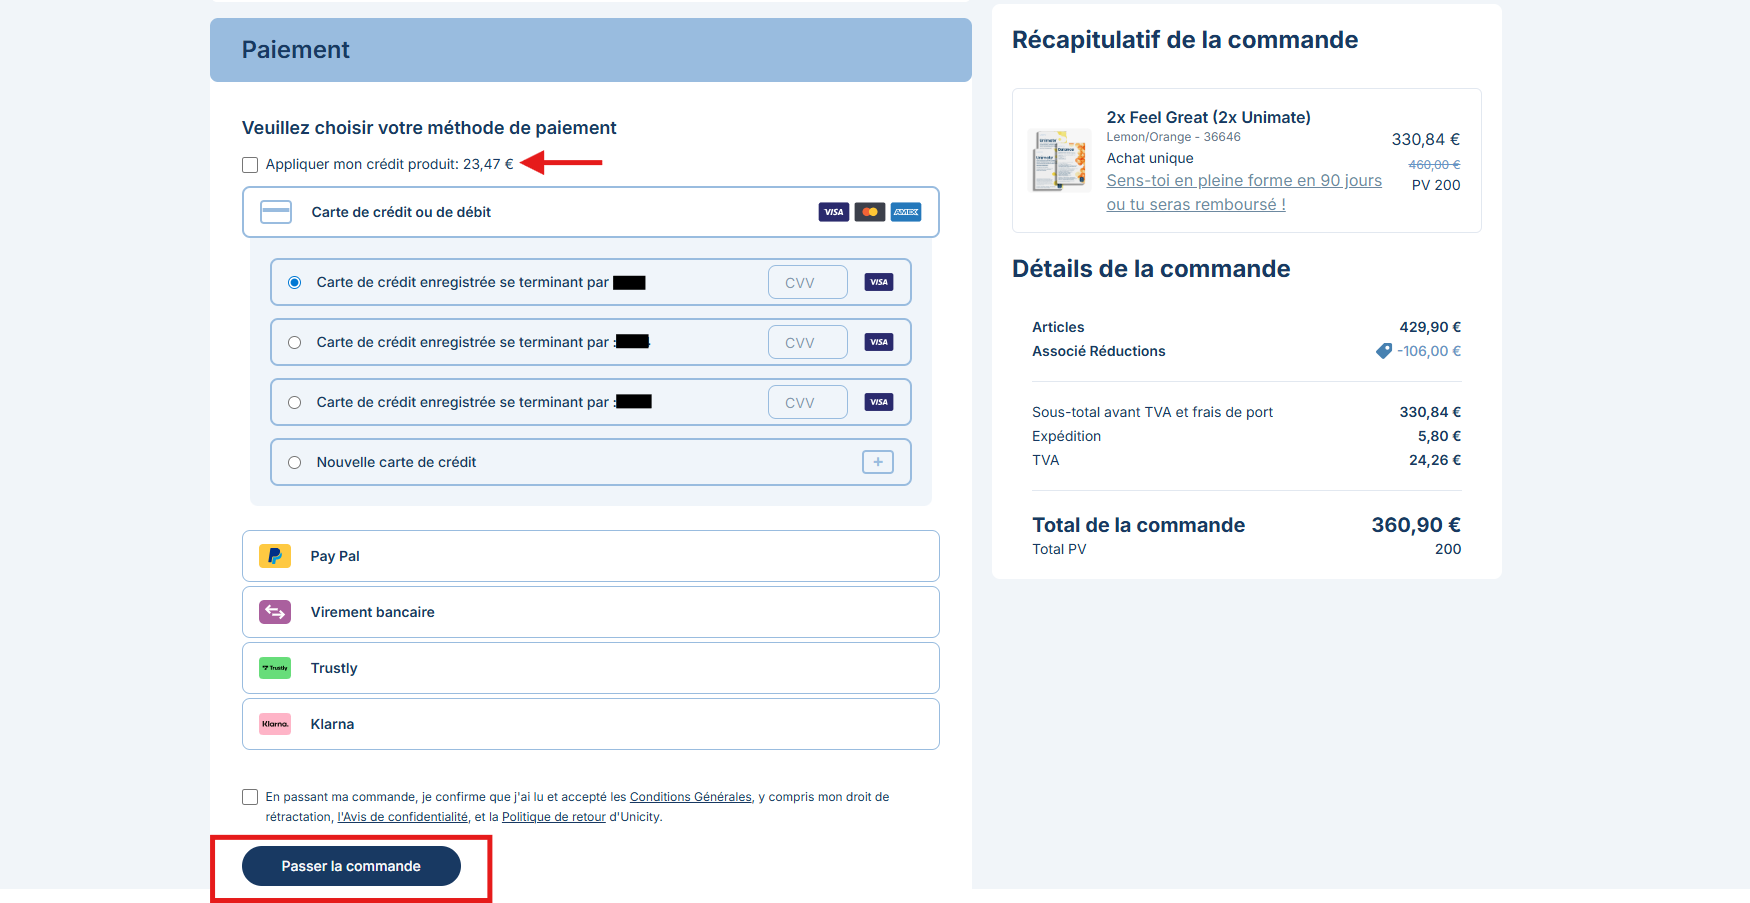Image resolution: width=1750 pixels, height=903 pixels.
Task: Expand new credit card with plus button
Action: pos(877,462)
